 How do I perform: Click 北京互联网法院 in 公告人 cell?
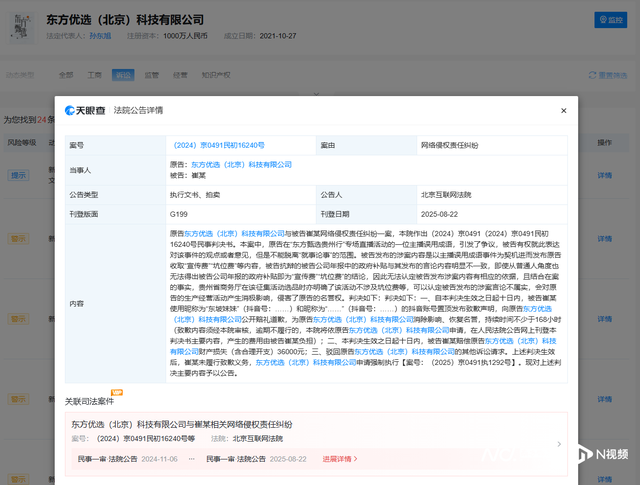click(x=446, y=195)
